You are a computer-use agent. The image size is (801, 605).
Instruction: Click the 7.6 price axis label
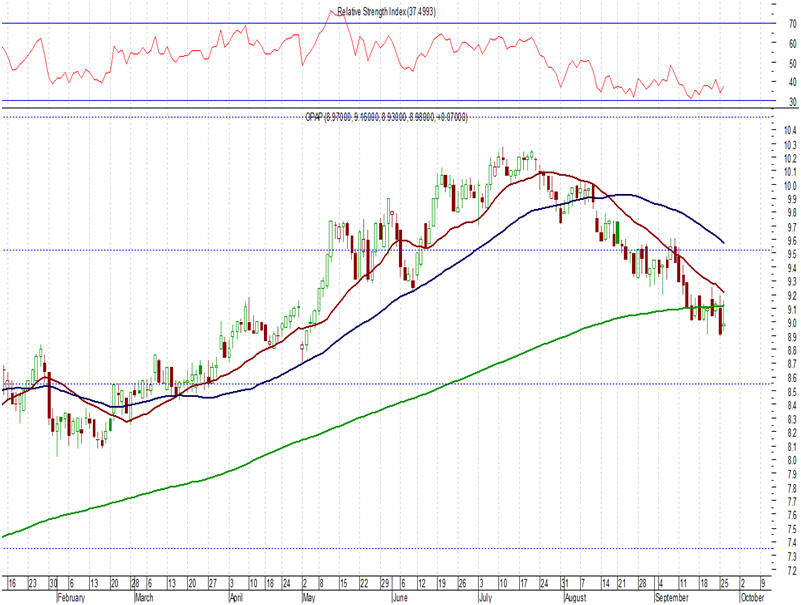792,515
